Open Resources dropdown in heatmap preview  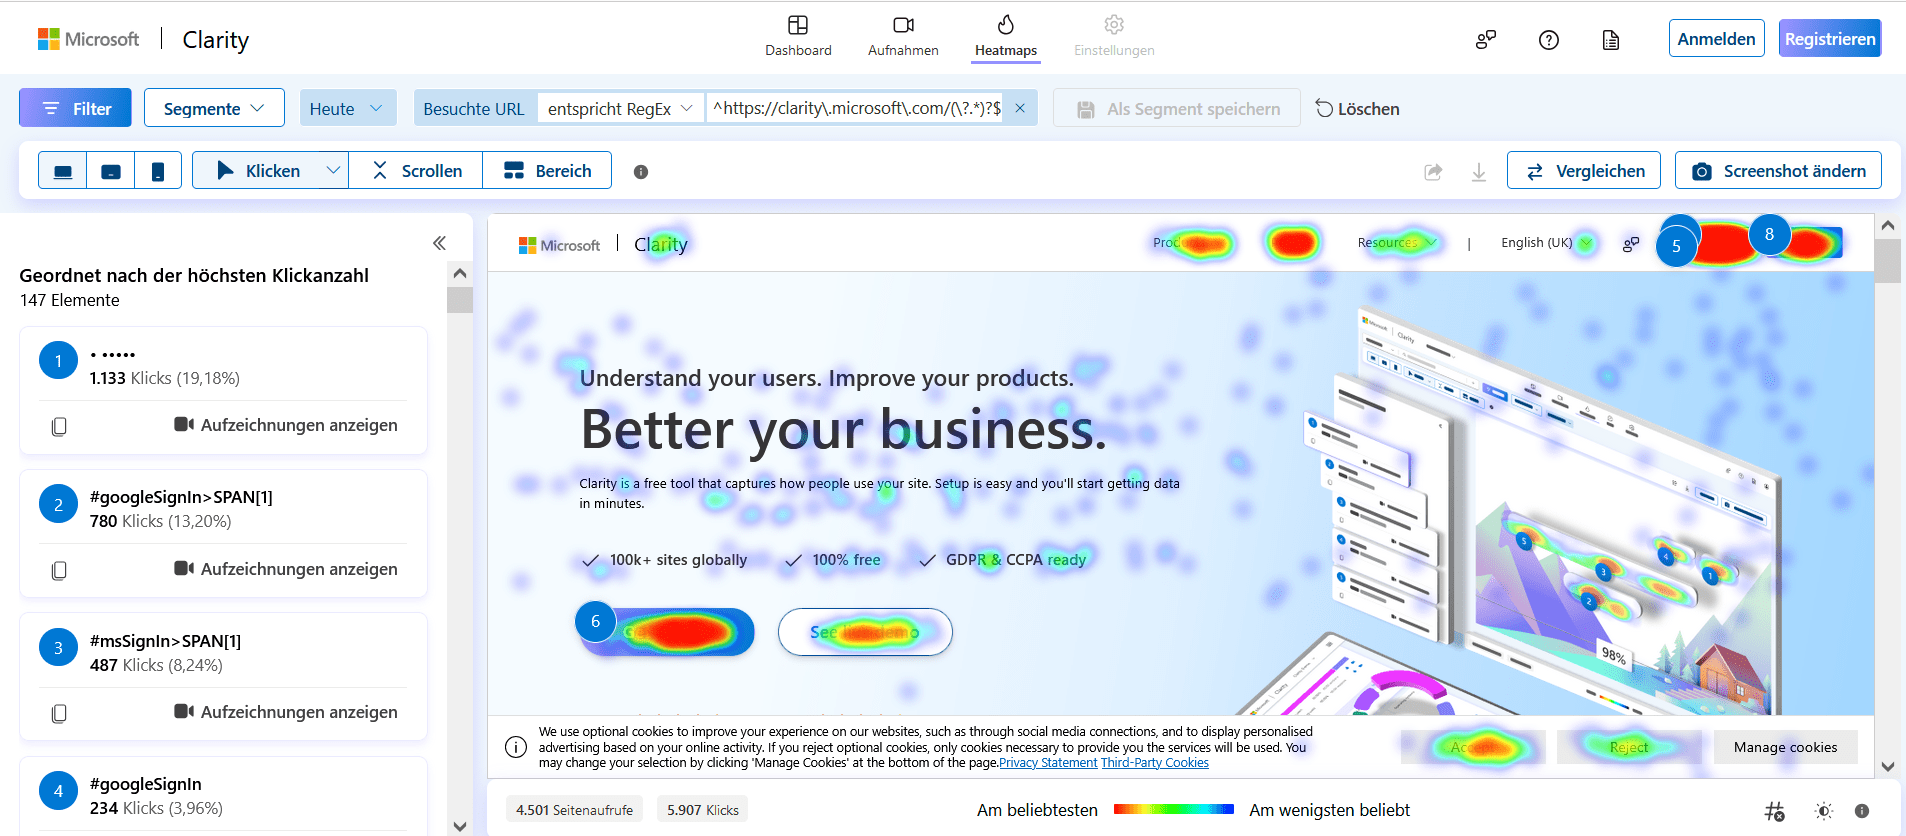point(1397,243)
